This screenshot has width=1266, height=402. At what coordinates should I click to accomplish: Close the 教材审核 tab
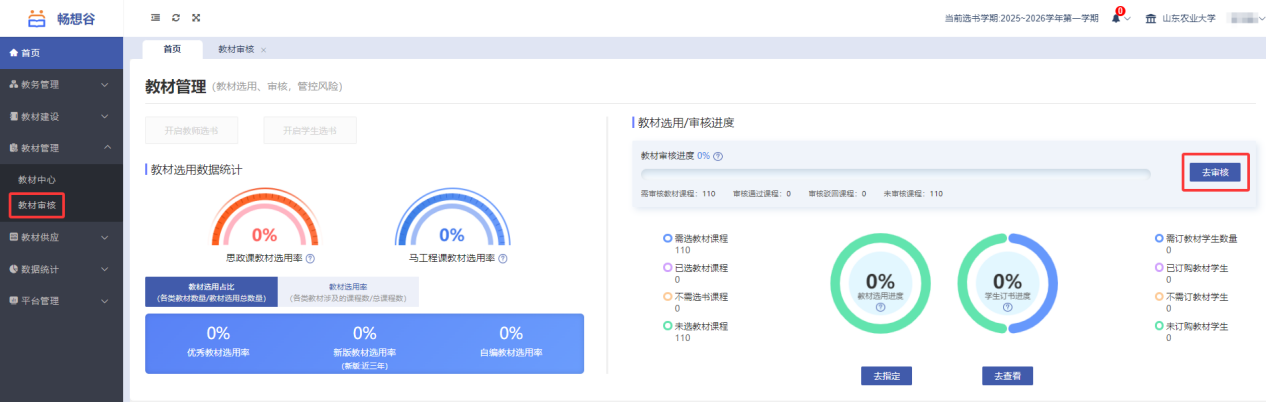[x=263, y=50]
